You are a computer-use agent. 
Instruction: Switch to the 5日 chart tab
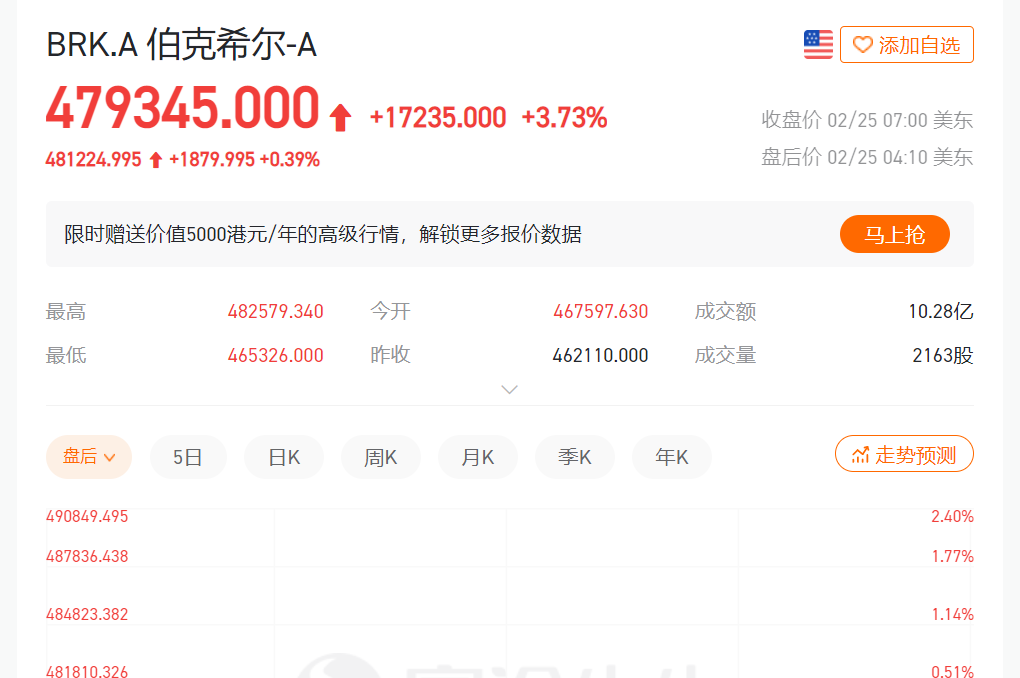(x=188, y=457)
